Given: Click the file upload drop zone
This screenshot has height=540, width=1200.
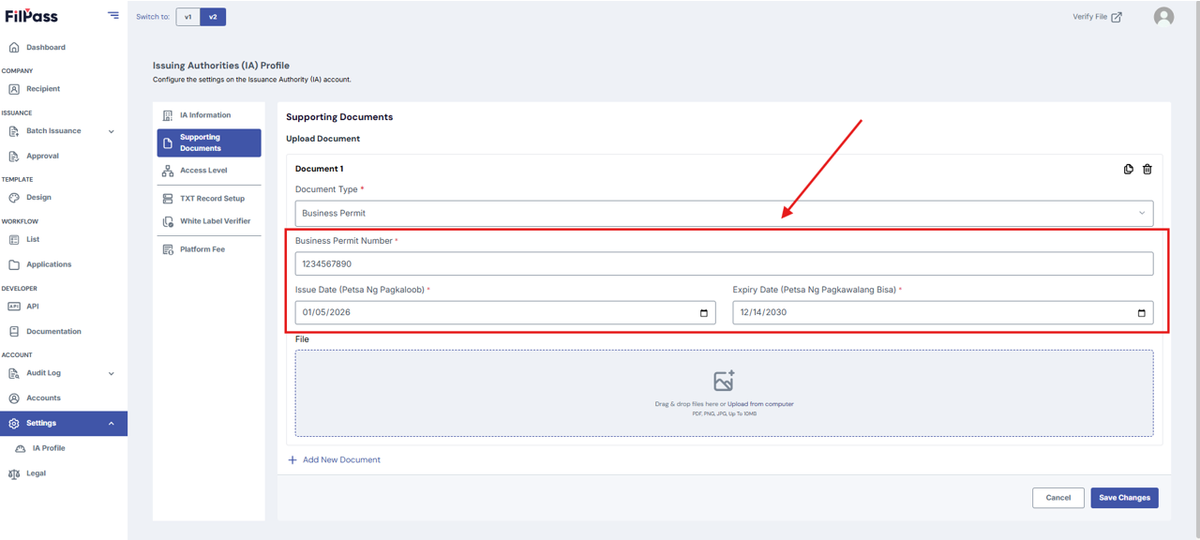Looking at the screenshot, I should pos(724,393).
